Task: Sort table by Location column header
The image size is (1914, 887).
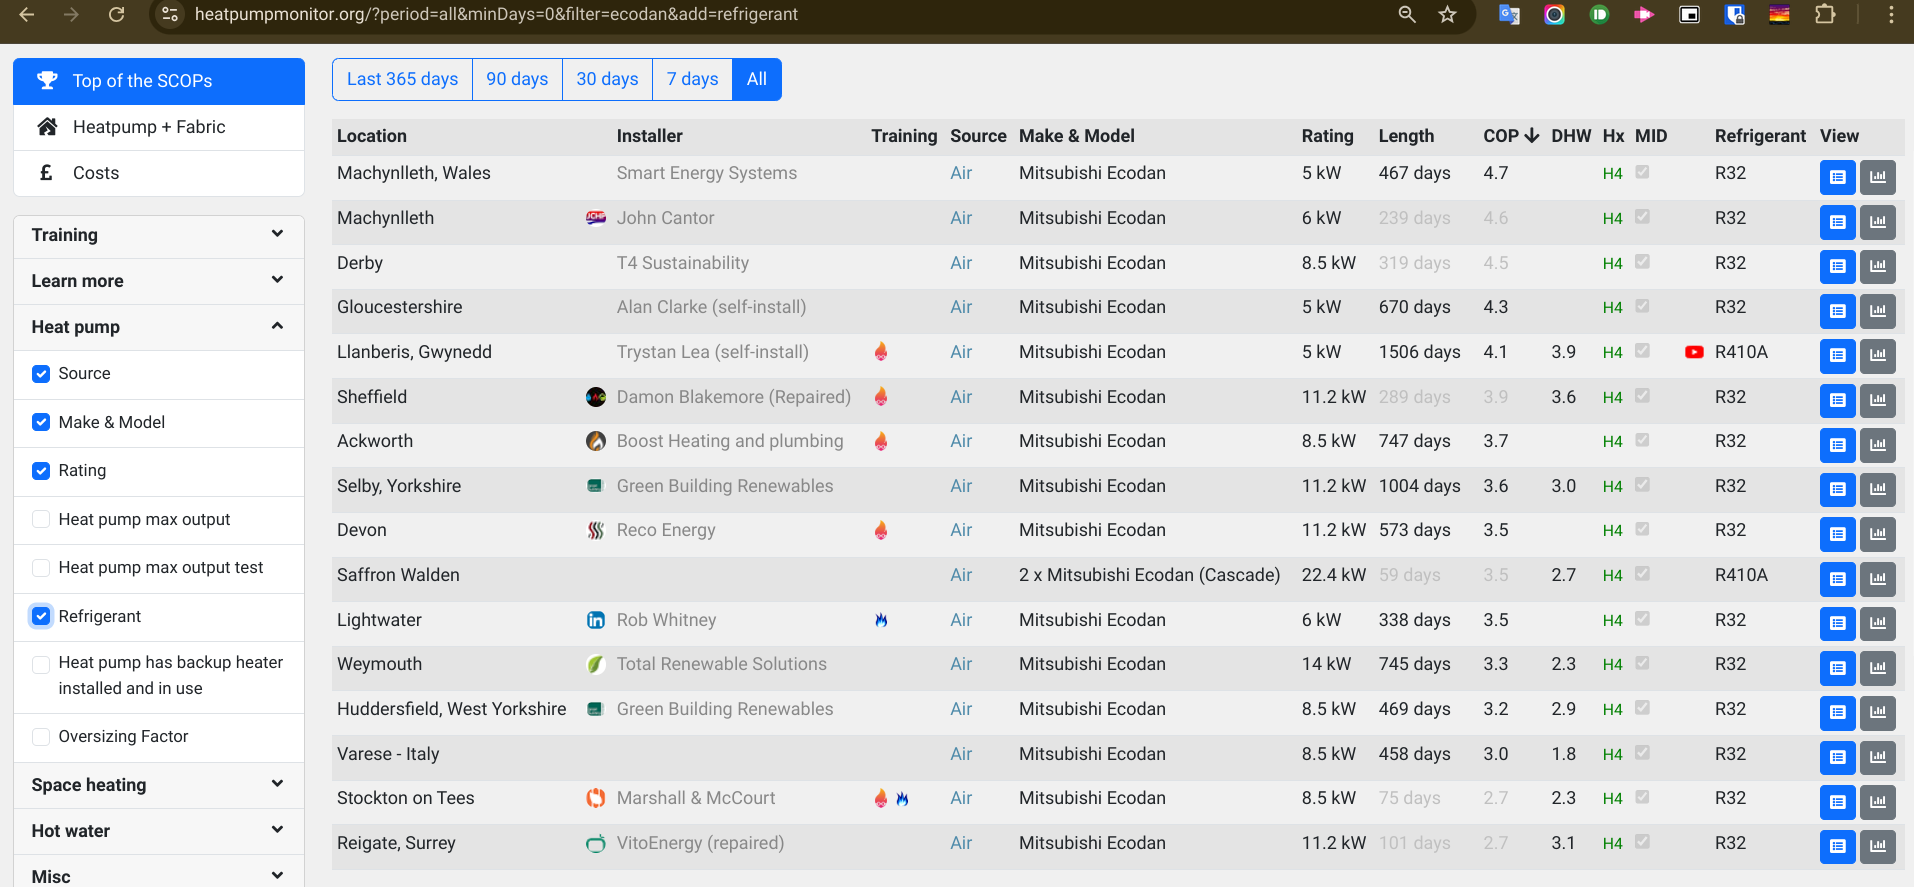Action: (x=372, y=136)
